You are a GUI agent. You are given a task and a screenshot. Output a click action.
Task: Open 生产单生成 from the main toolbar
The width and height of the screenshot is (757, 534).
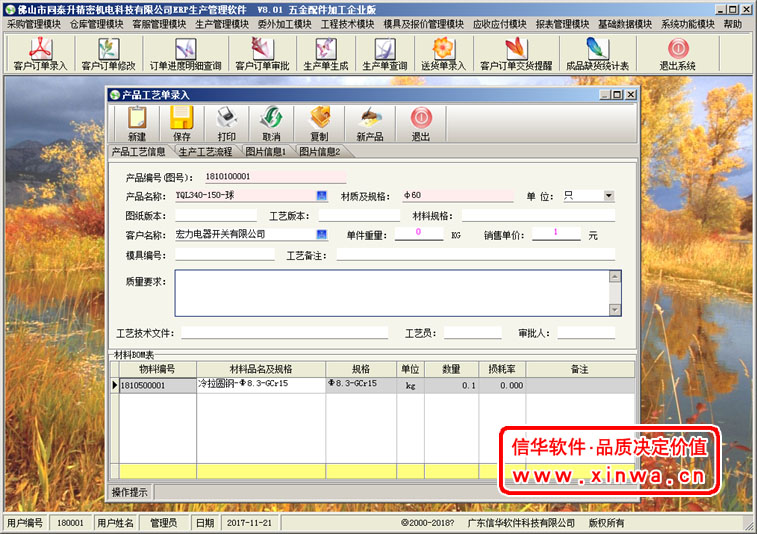pyautogui.click(x=325, y=54)
